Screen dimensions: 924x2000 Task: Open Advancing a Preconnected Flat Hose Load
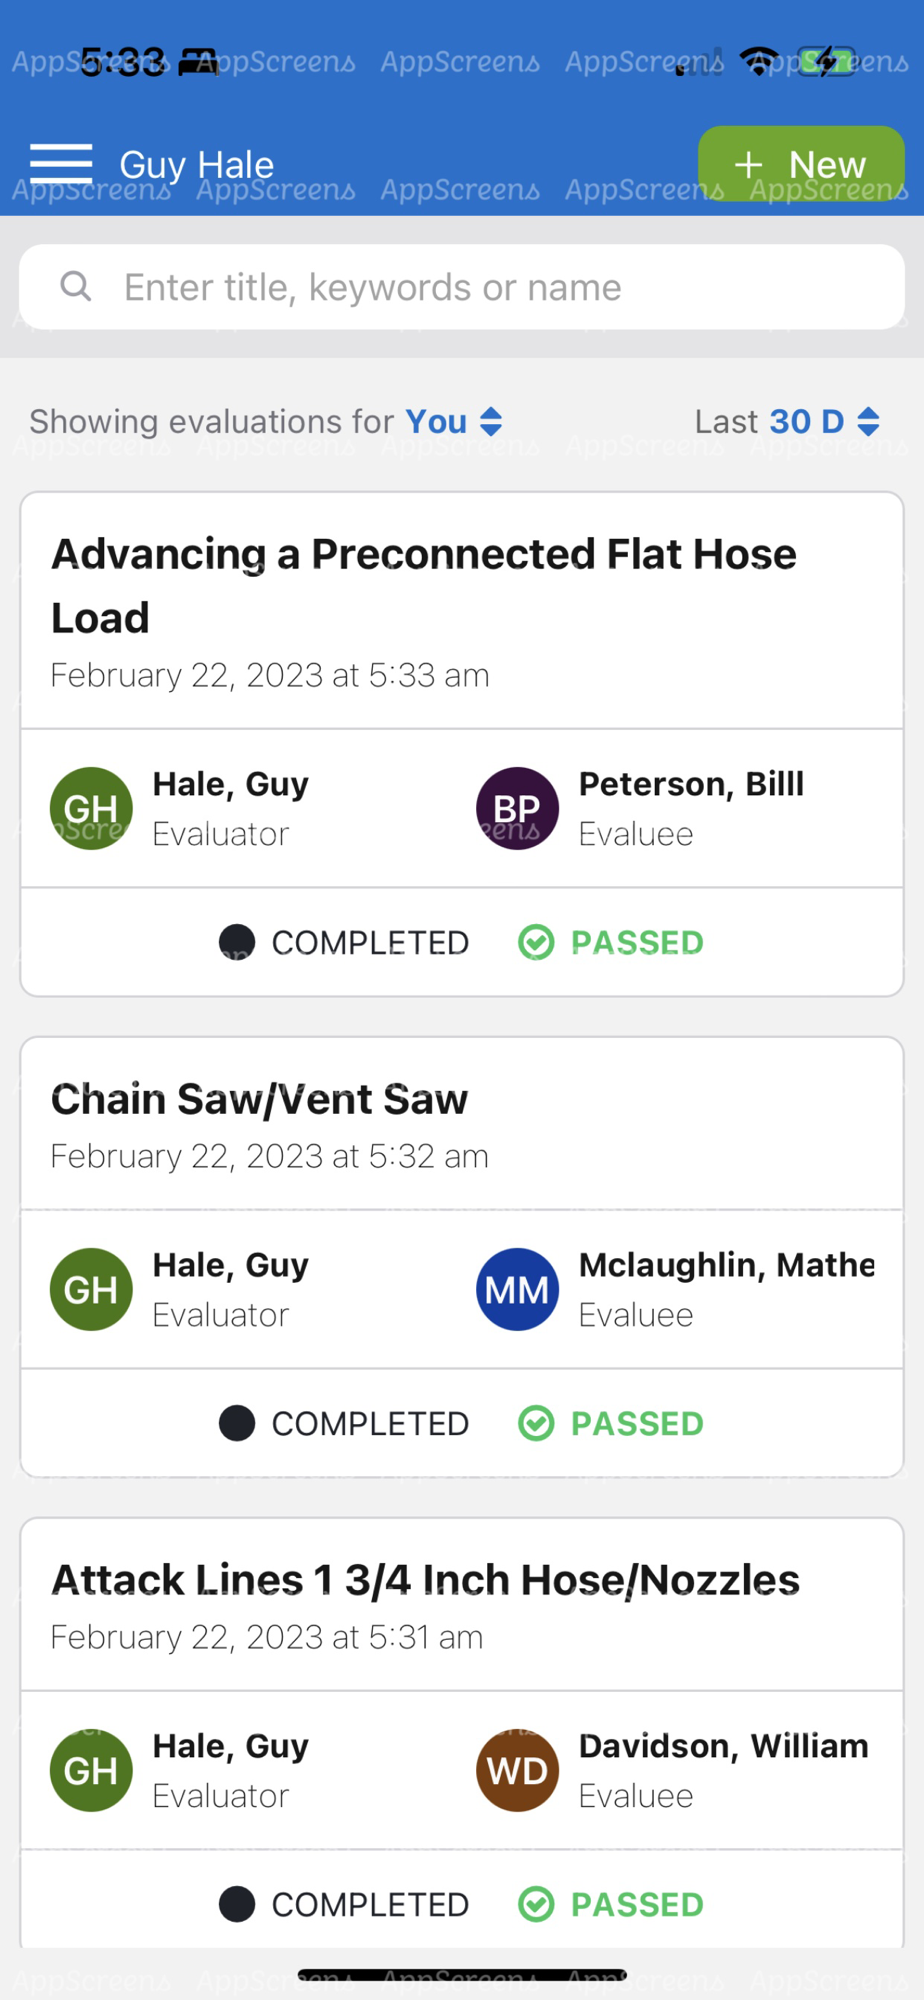point(424,585)
